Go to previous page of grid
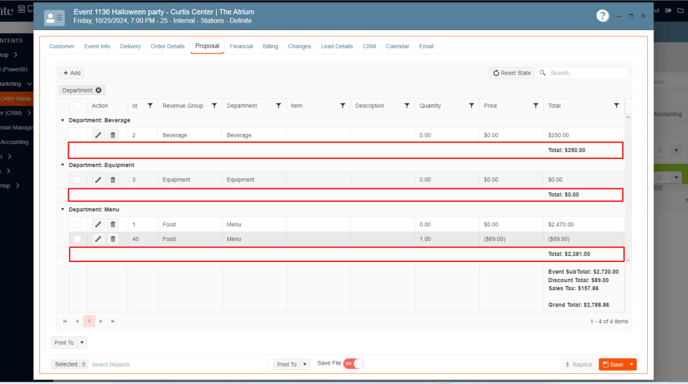Screen dimensions: 688x384 (x=77, y=321)
